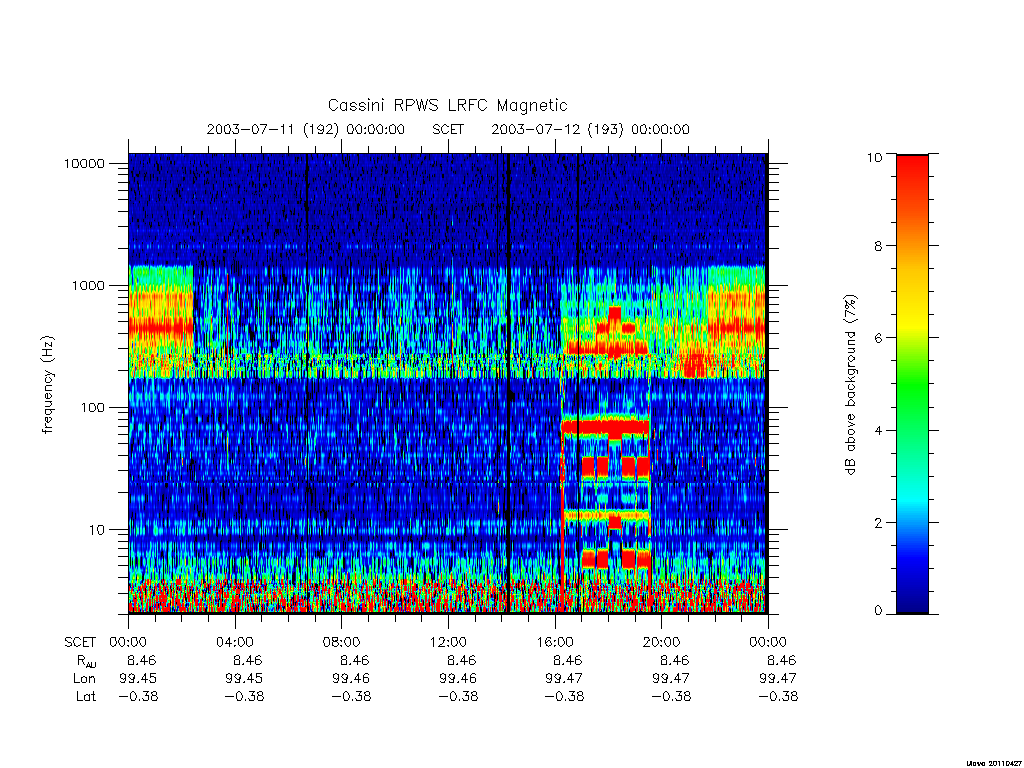Click the R AU row label
The image size is (1024, 768).
pos(86,661)
